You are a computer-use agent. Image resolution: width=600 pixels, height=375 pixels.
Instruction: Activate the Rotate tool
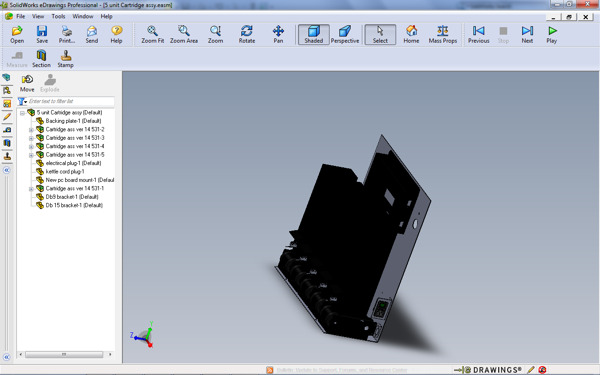click(247, 34)
